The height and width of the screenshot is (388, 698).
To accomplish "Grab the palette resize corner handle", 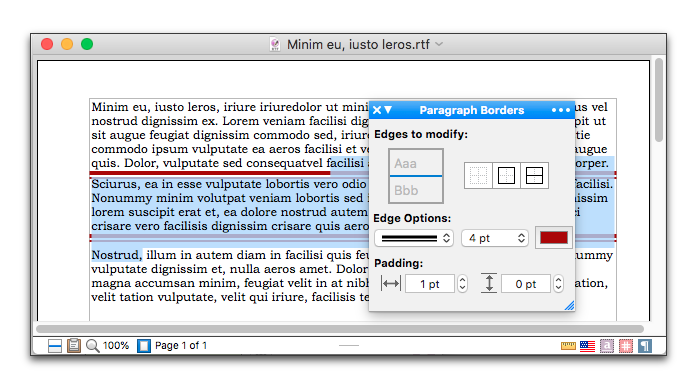I will pyautogui.click(x=569, y=305).
